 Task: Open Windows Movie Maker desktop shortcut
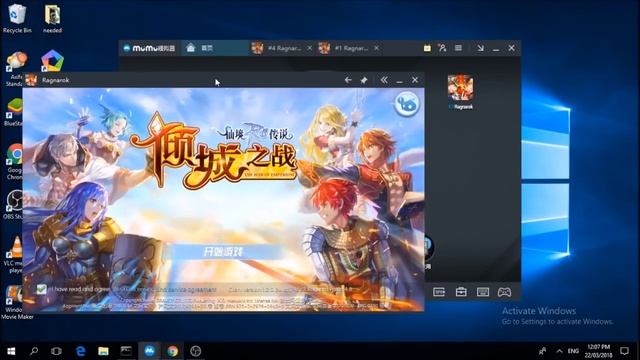17,302
